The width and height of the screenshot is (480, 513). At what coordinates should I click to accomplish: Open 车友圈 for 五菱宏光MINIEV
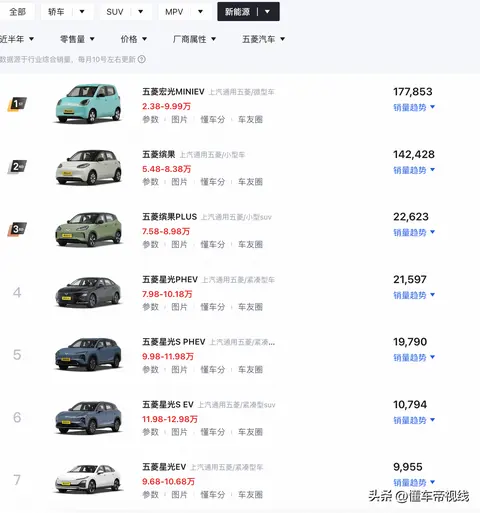(250, 119)
